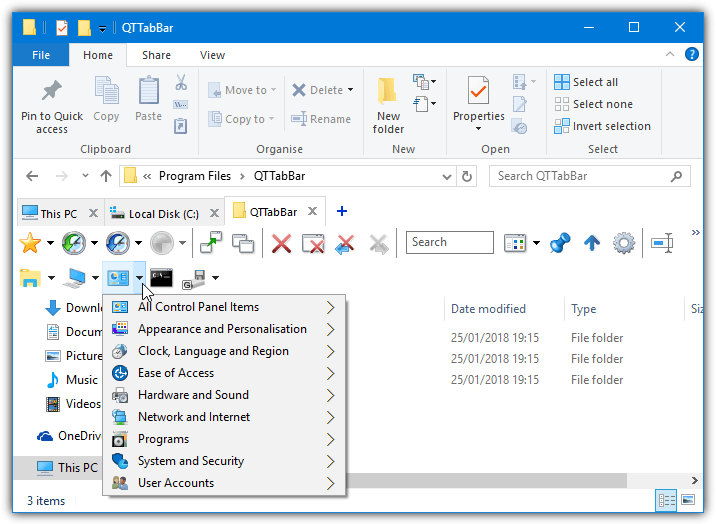Click the clone tab icon with green arrow
Screen dimensions: 716x524
coord(211,242)
